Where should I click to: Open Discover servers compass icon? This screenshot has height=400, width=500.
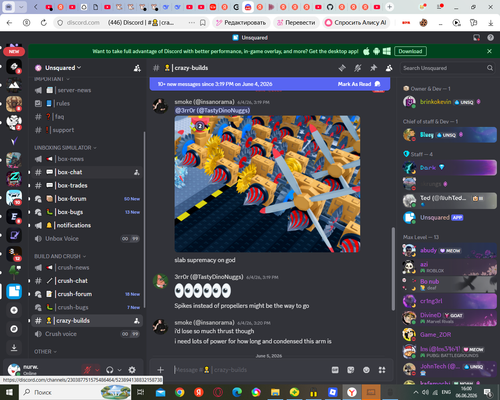pos(14,329)
